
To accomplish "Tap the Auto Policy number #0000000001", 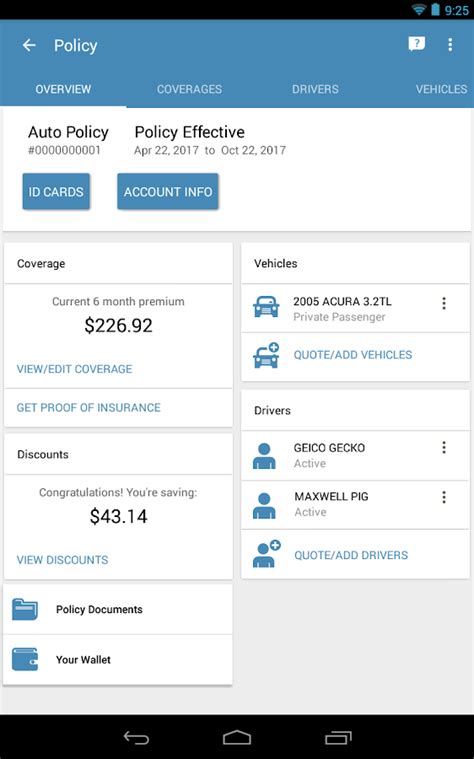I will 64,151.
